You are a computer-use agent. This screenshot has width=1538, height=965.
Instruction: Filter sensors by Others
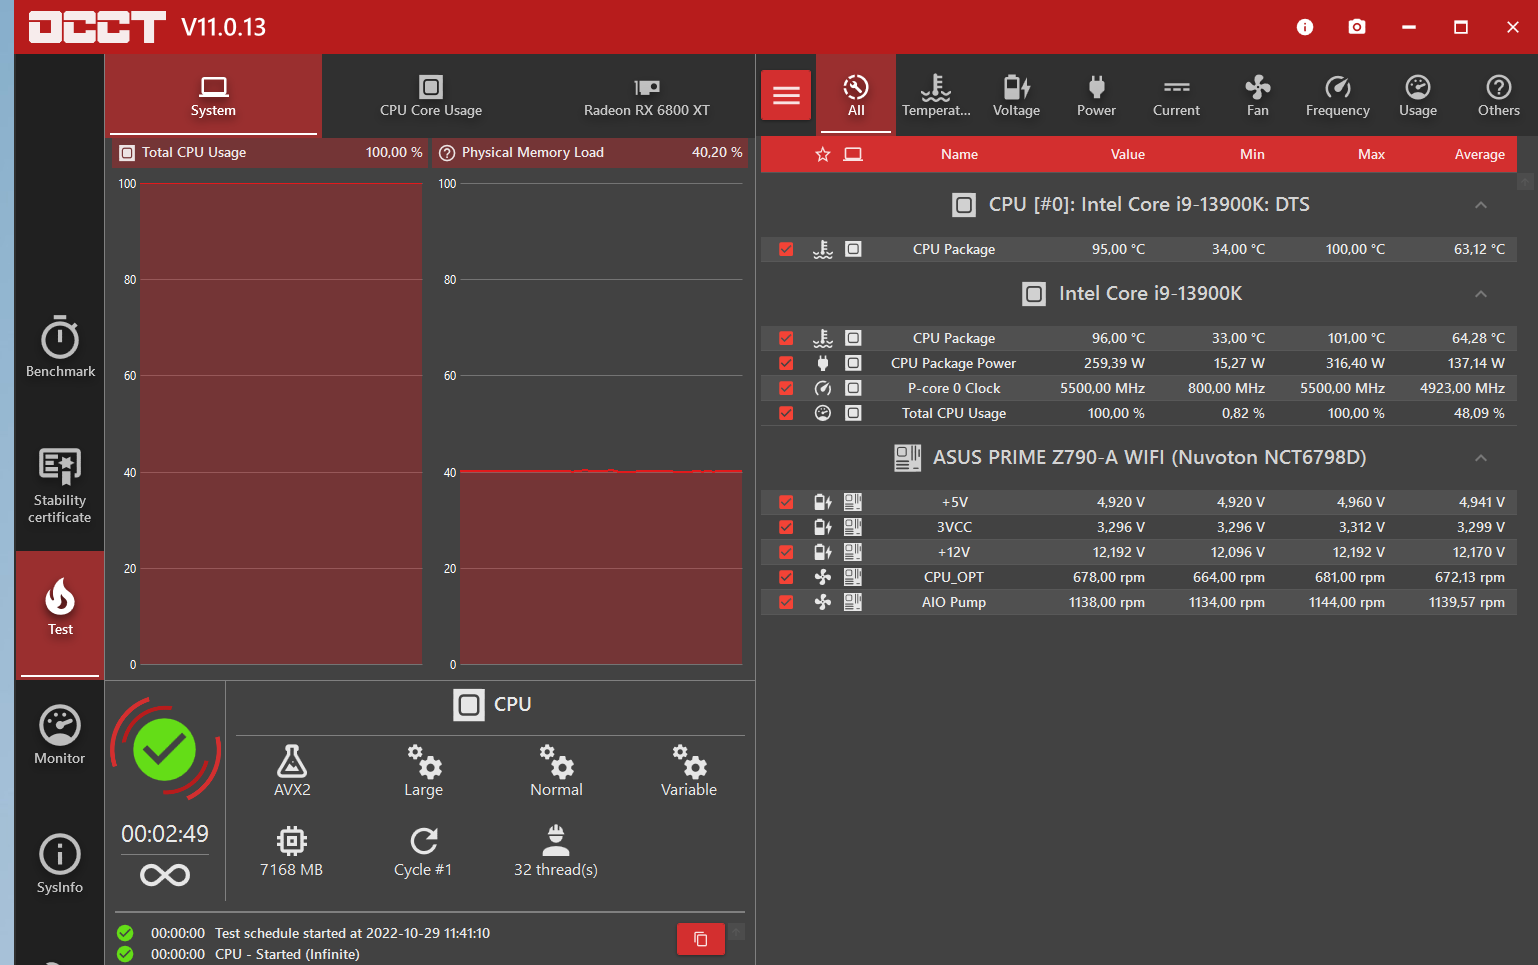point(1499,95)
